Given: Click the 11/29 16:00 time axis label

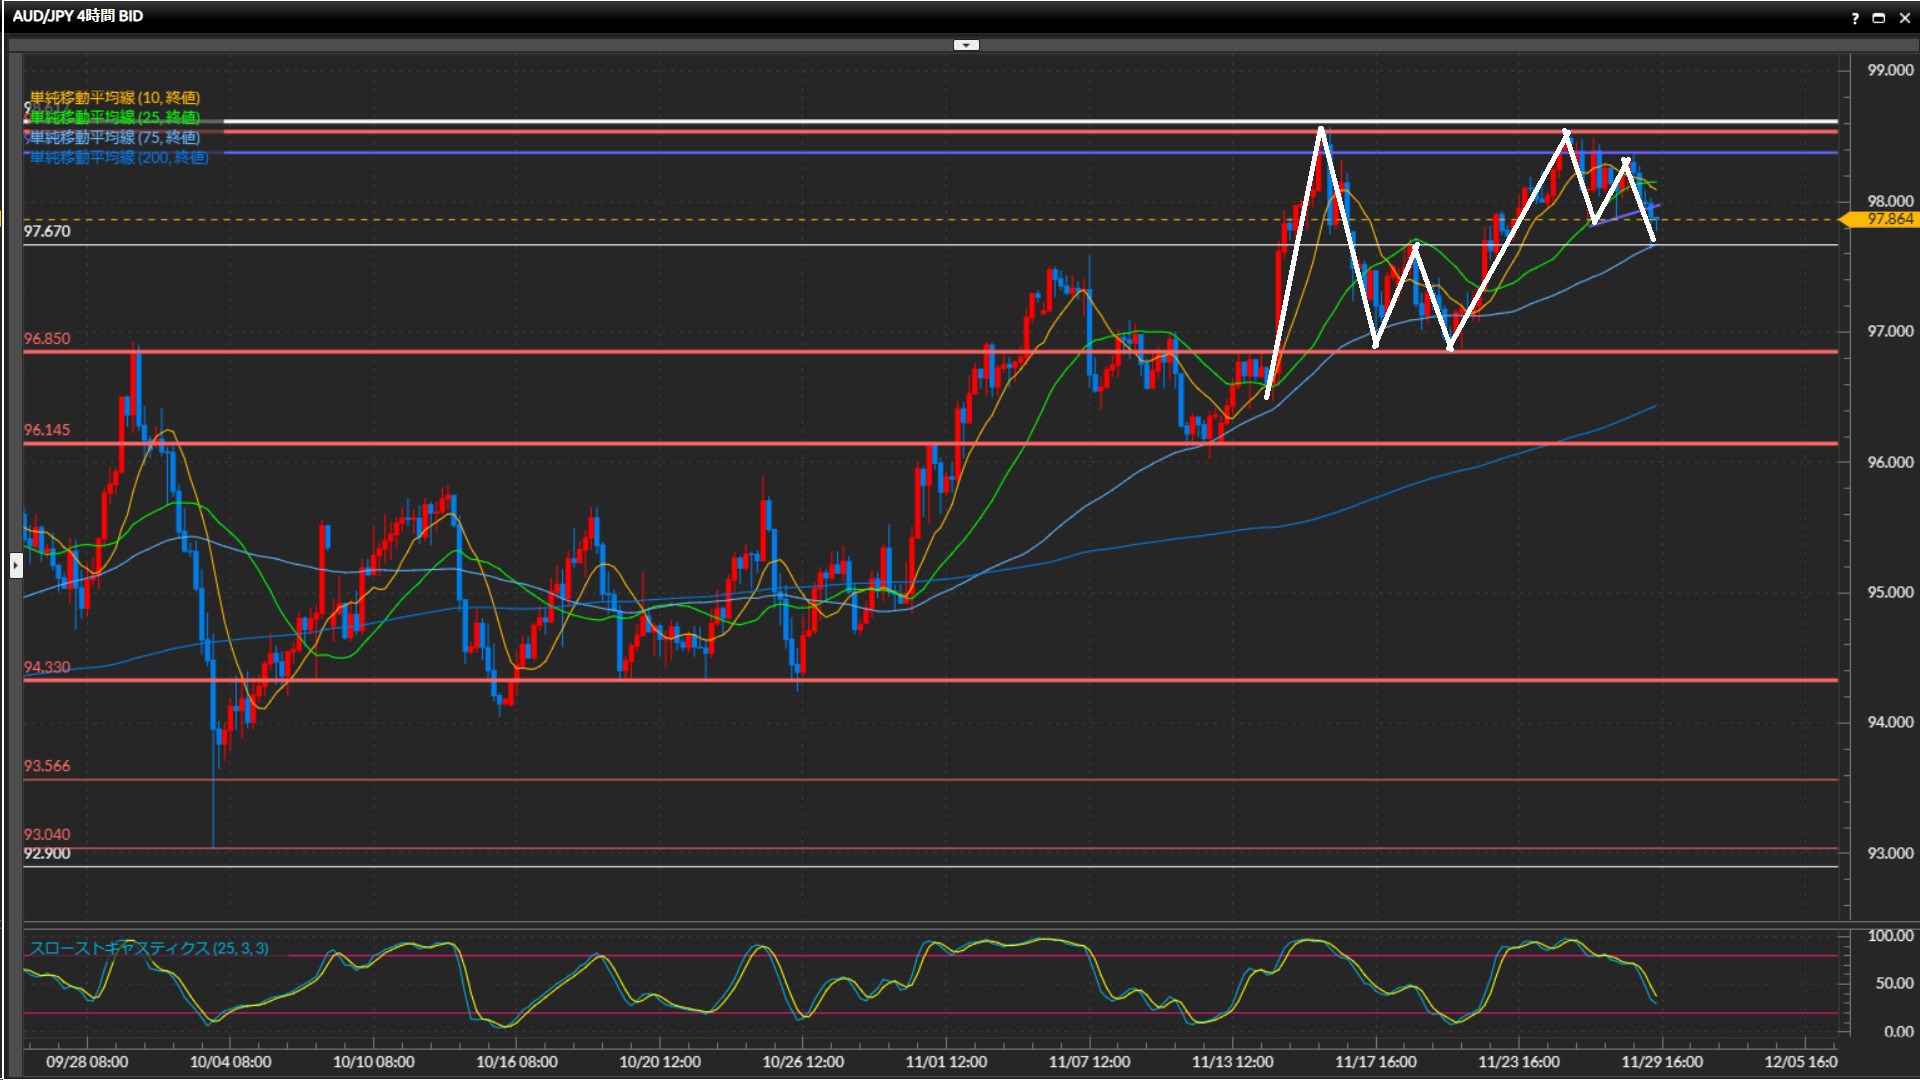Looking at the screenshot, I should (1661, 1062).
